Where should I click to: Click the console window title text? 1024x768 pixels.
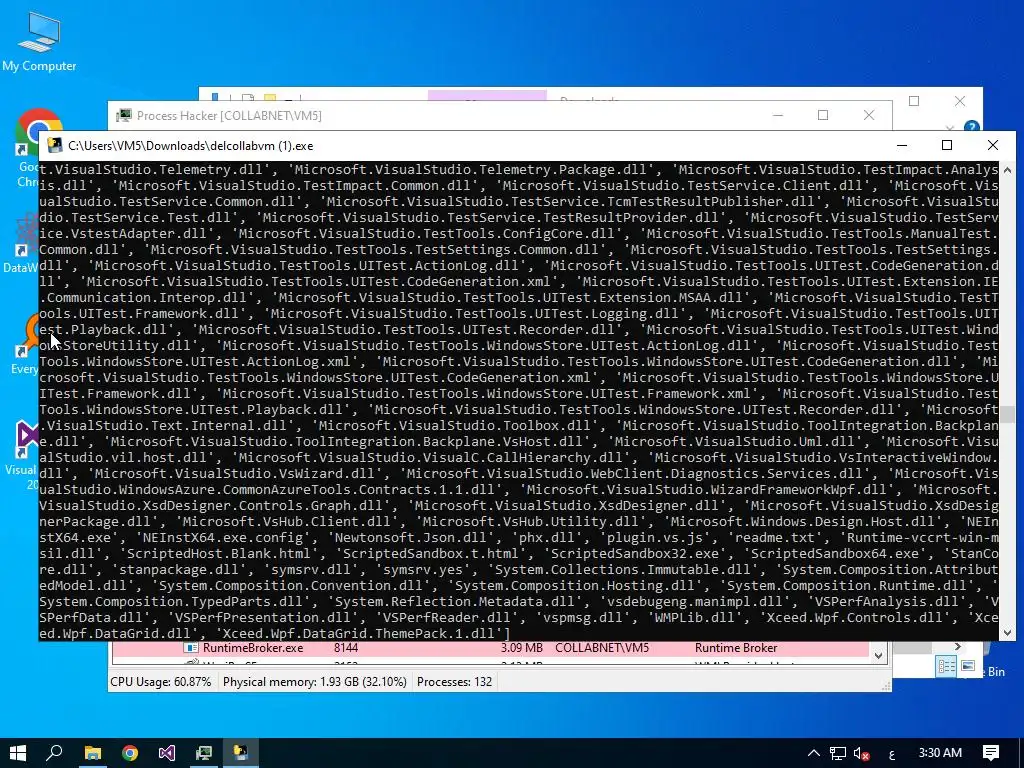191,146
